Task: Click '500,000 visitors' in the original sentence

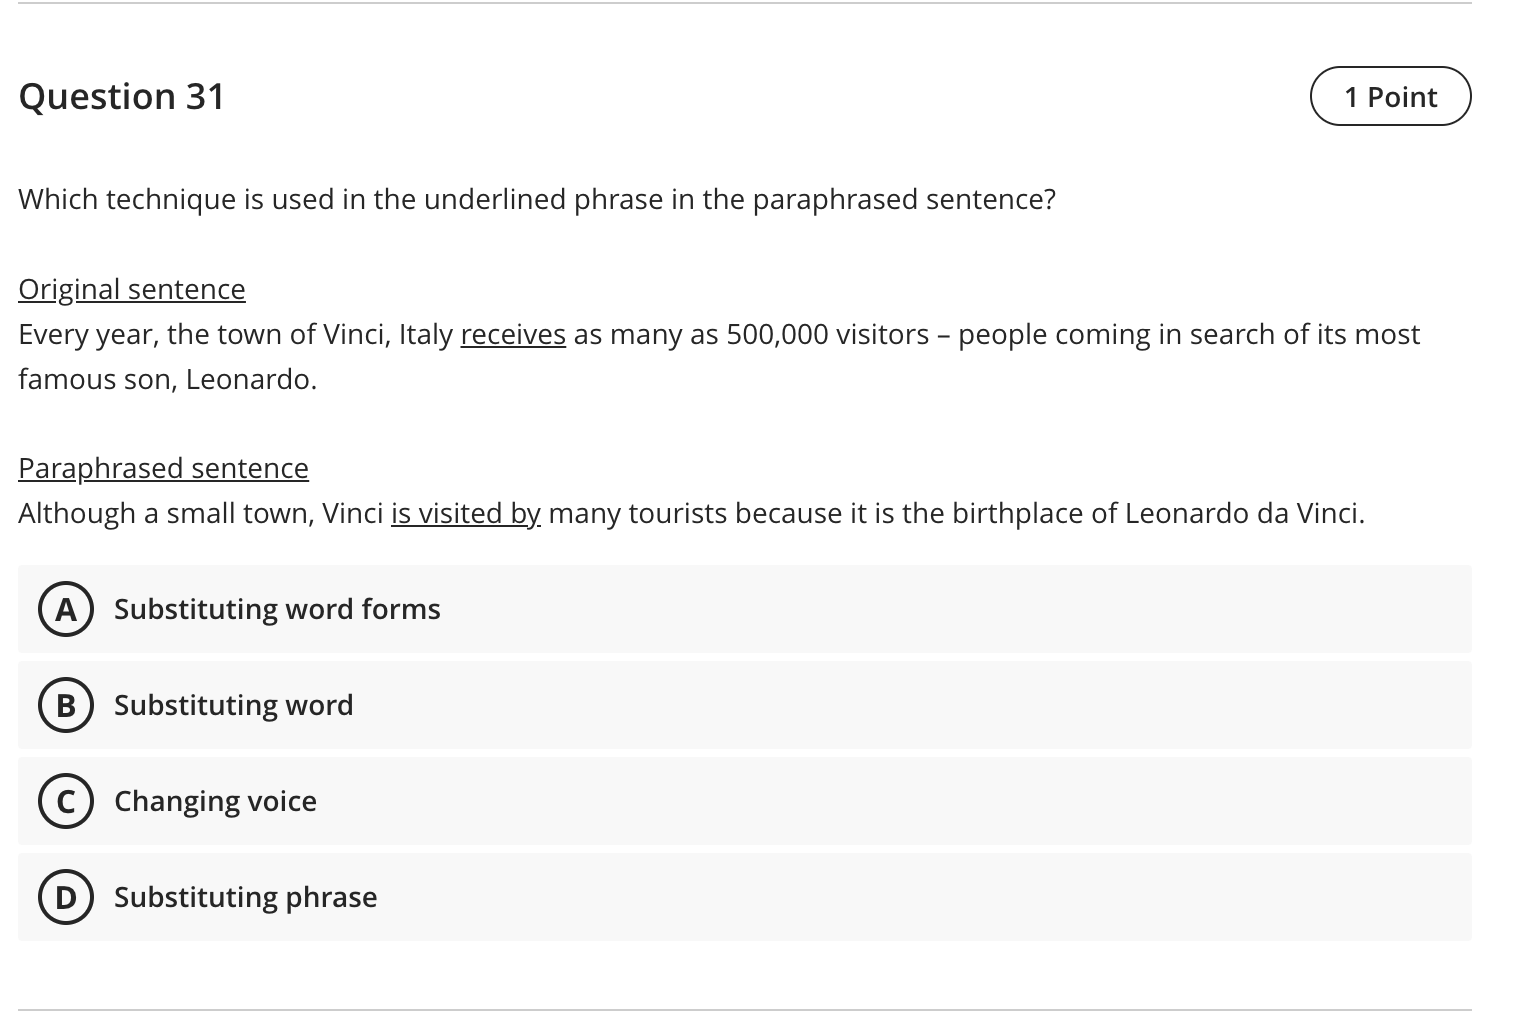Action: 828,334
